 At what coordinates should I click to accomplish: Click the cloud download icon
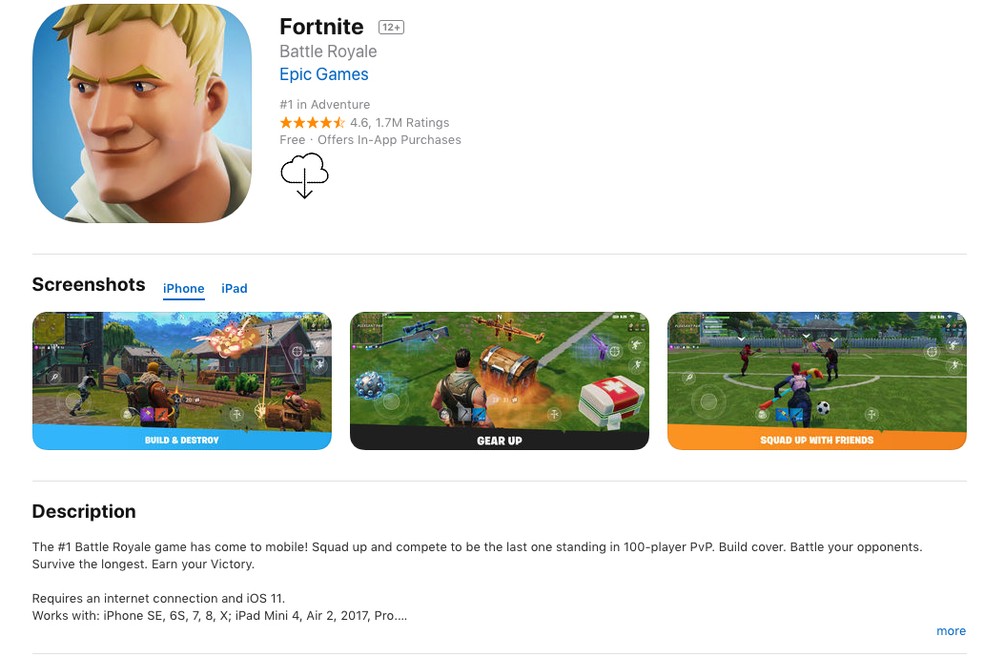tap(304, 175)
